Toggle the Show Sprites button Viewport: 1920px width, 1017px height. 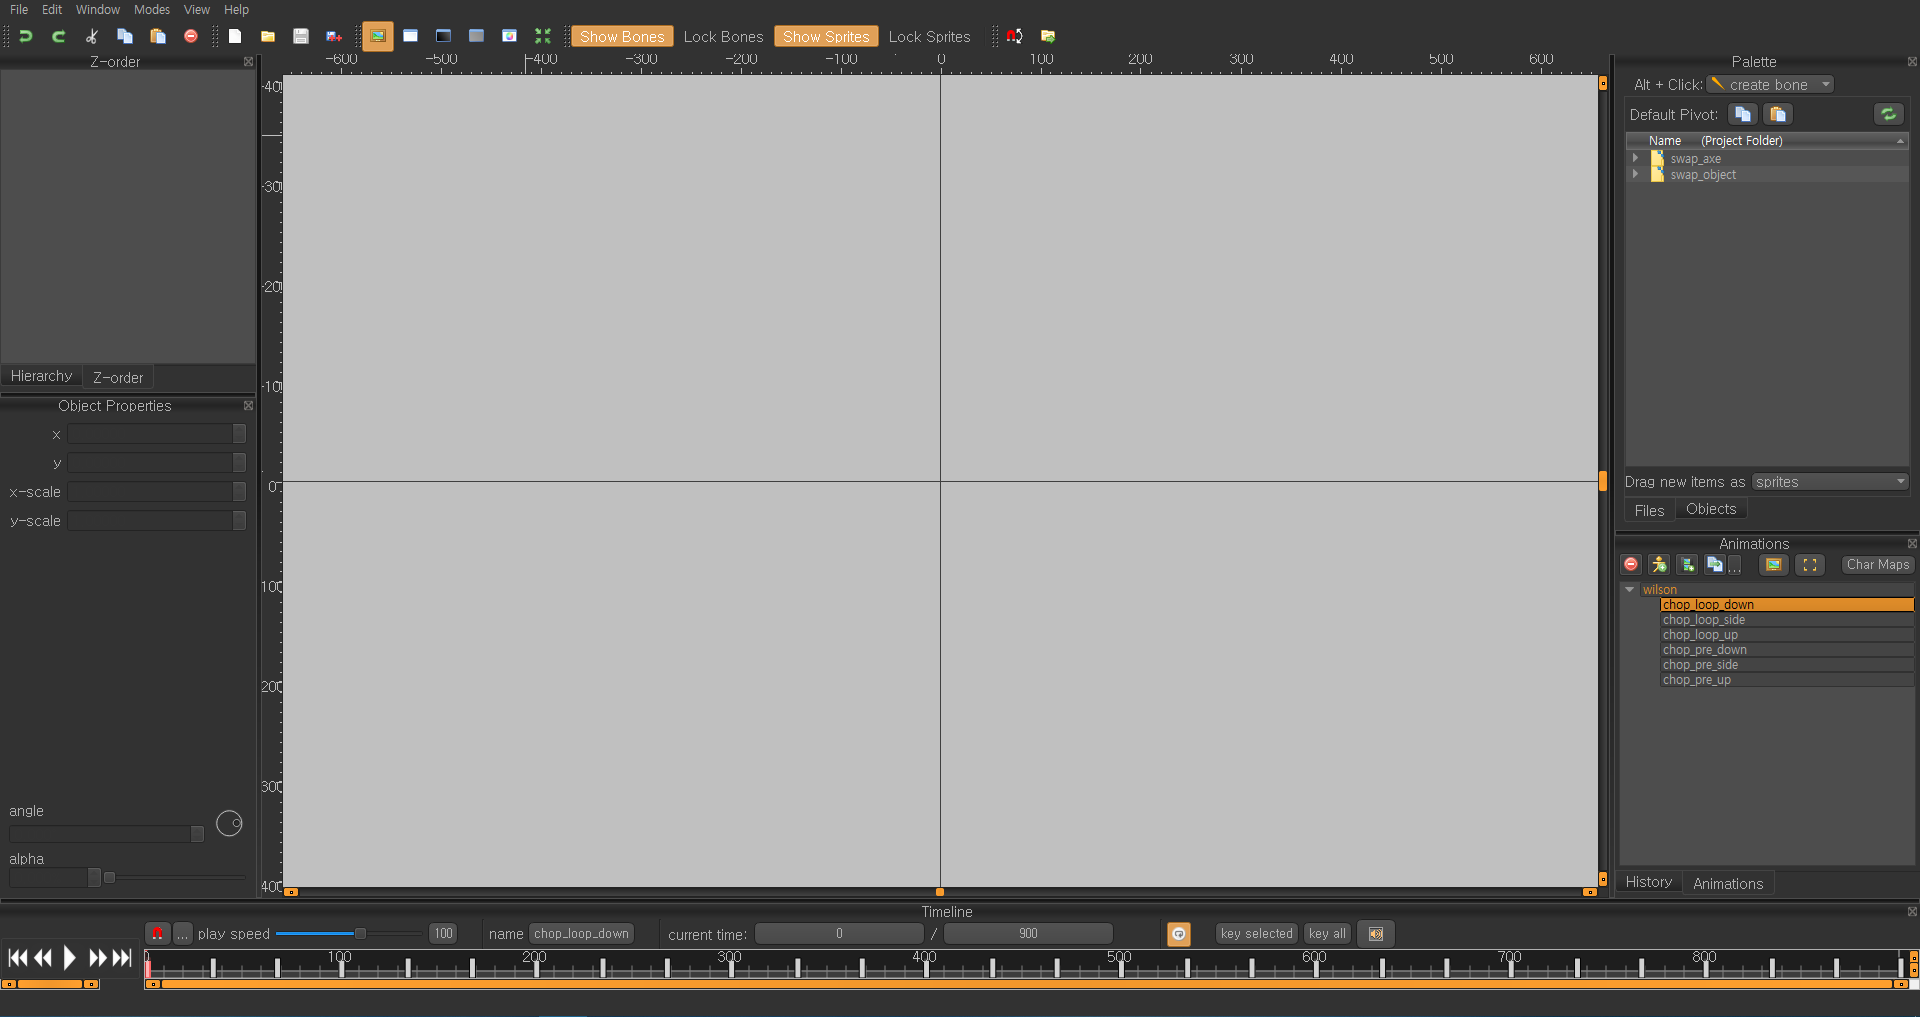tap(825, 37)
